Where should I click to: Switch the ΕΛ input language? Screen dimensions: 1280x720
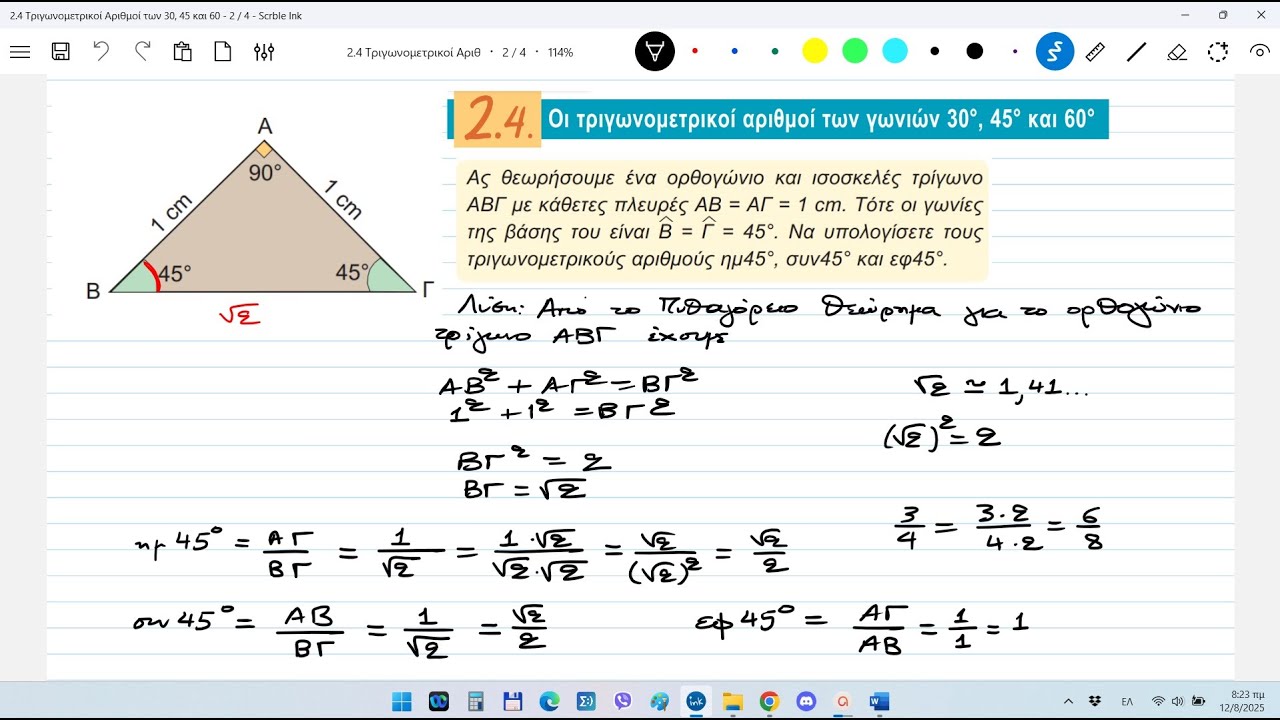click(1127, 701)
